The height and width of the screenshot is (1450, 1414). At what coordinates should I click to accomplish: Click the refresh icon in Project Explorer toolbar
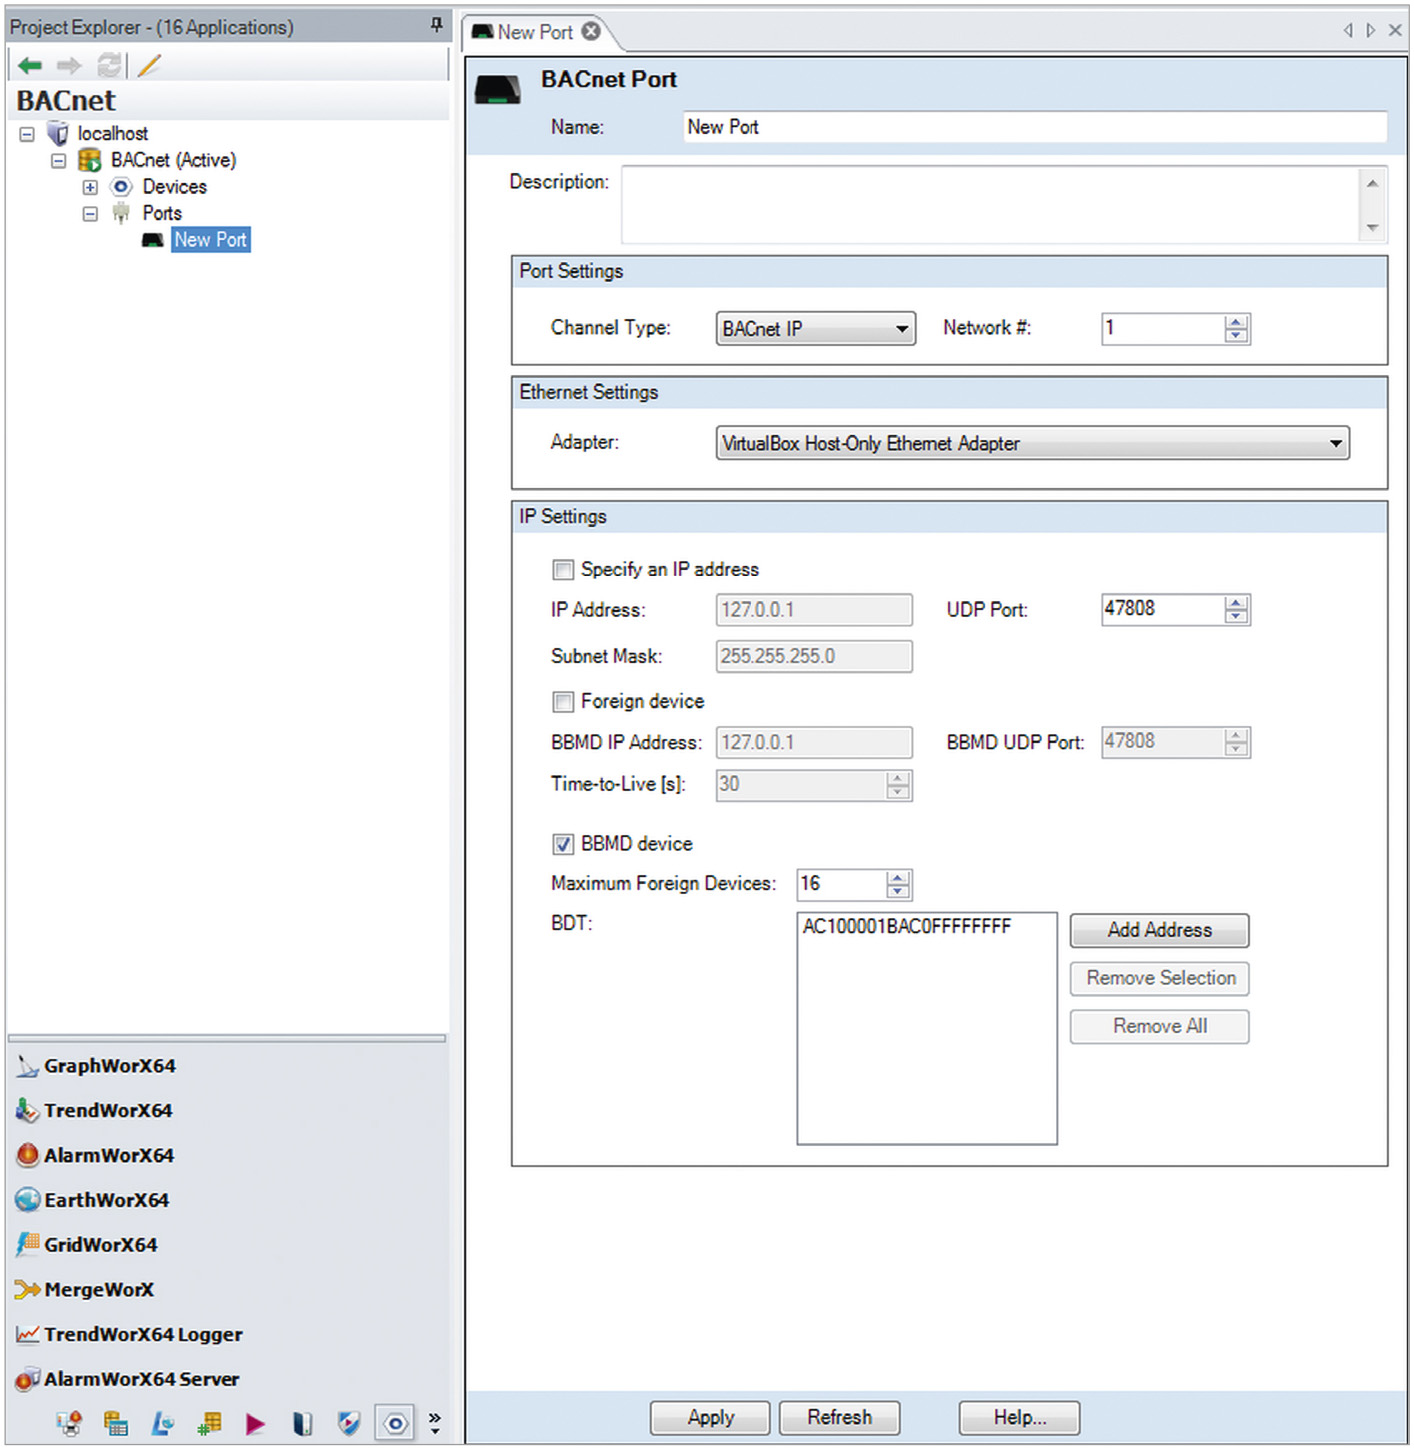(109, 66)
